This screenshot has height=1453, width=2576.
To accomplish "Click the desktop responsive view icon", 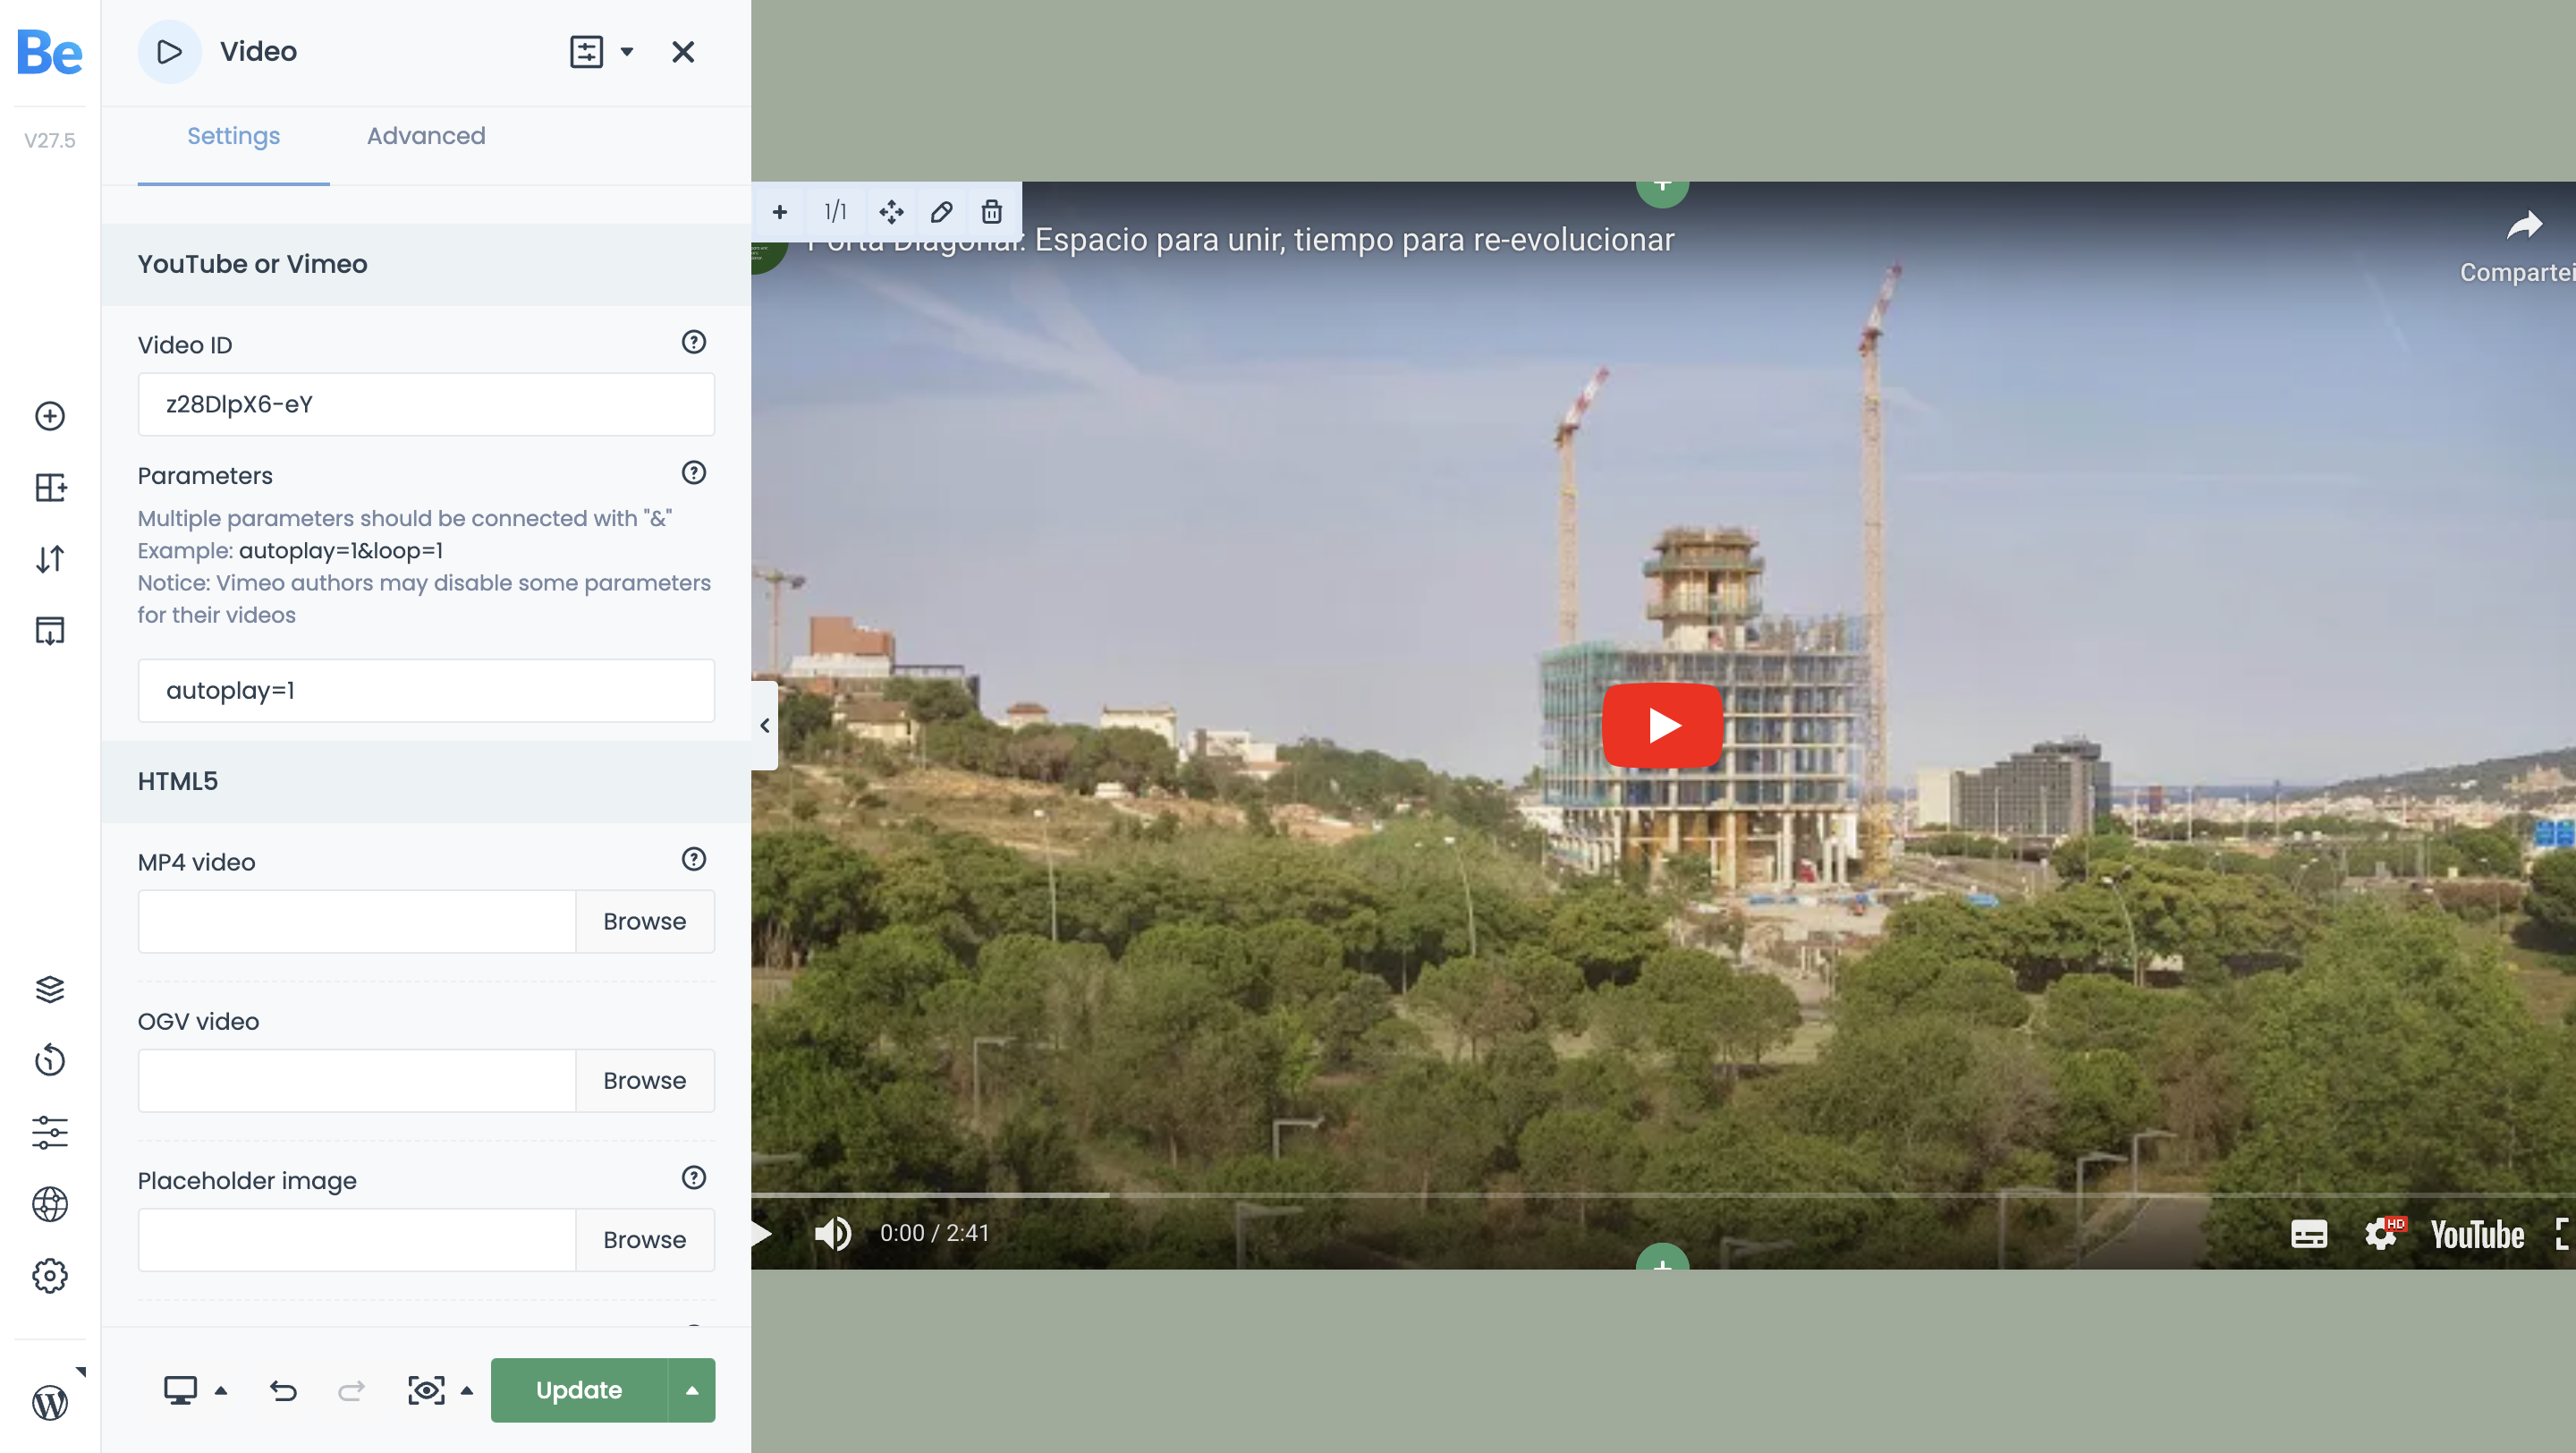I will click(180, 1390).
